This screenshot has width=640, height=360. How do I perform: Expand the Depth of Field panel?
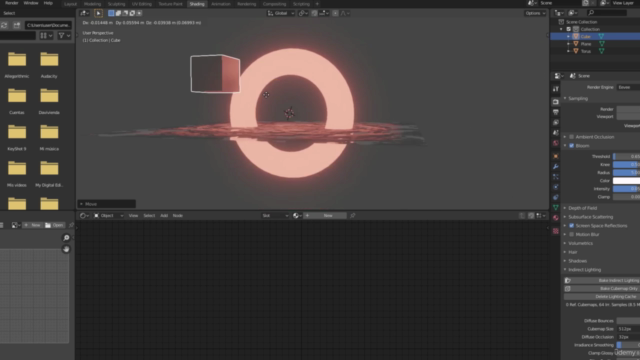coord(581,208)
